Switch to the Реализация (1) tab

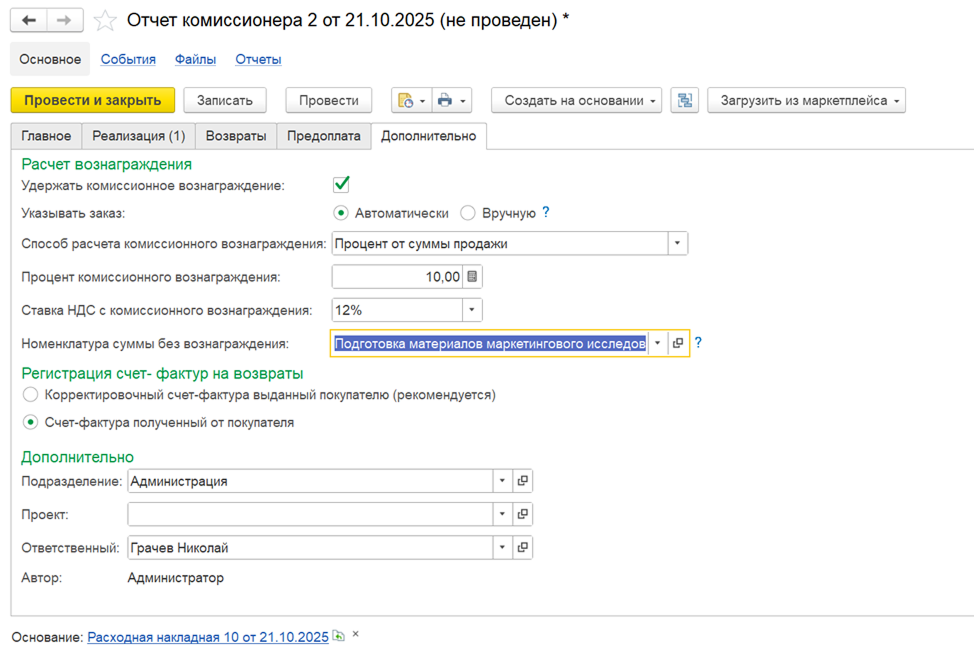139,136
